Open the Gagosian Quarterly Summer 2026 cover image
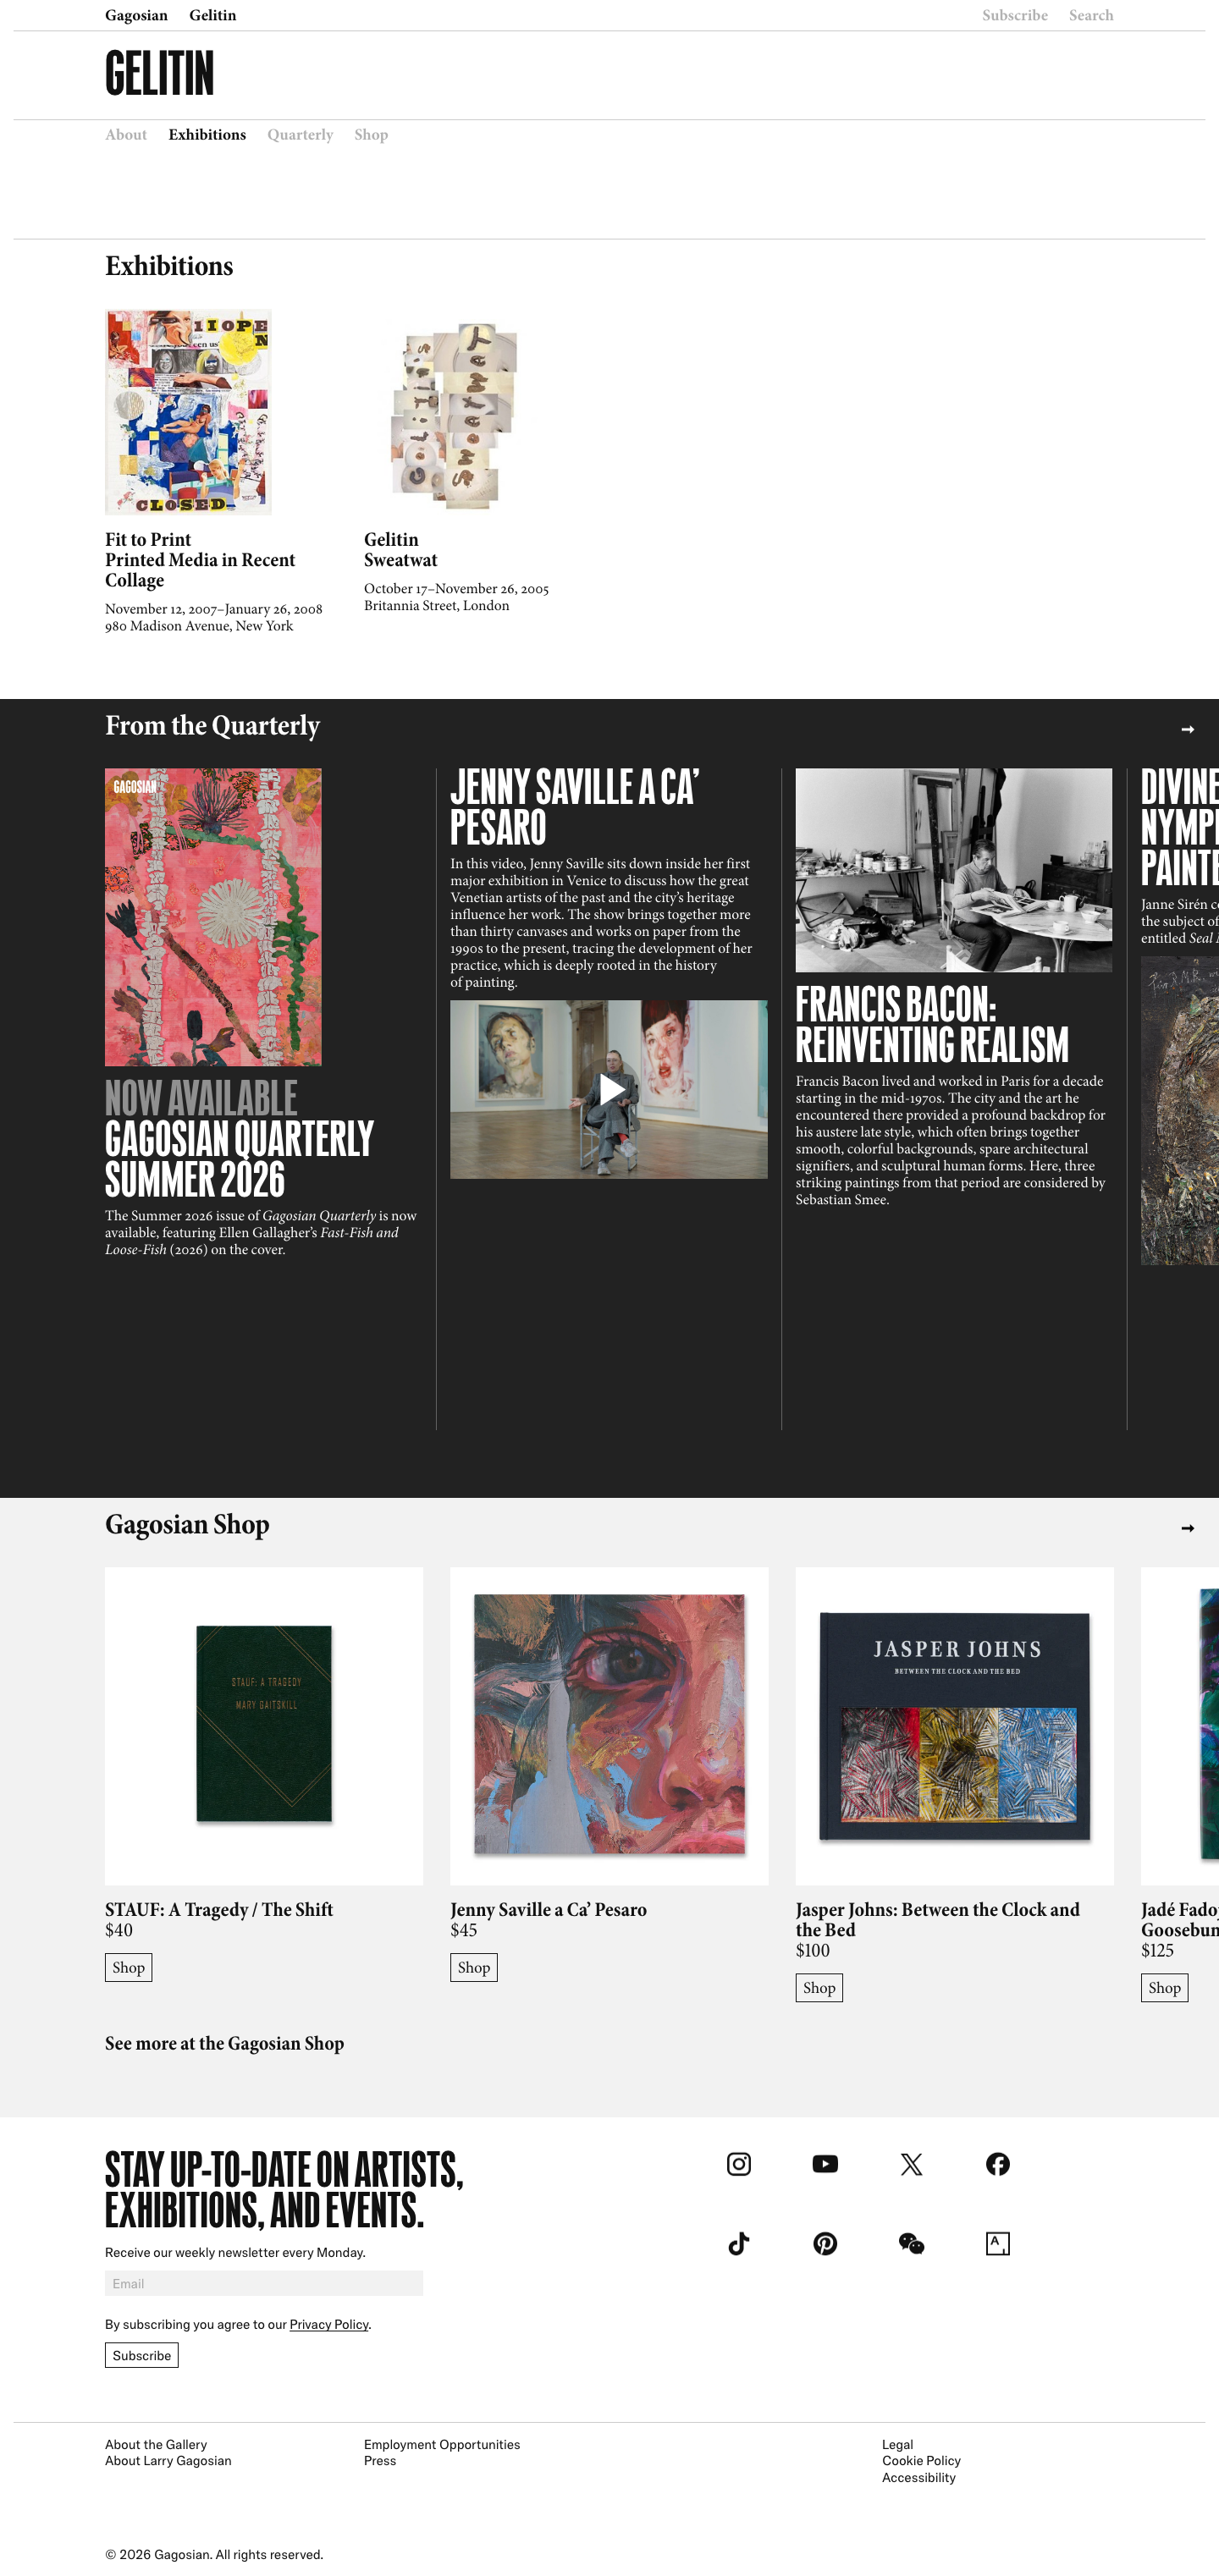Image resolution: width=1219 pixels, height=2576 pixels. (x=213, y=917)
